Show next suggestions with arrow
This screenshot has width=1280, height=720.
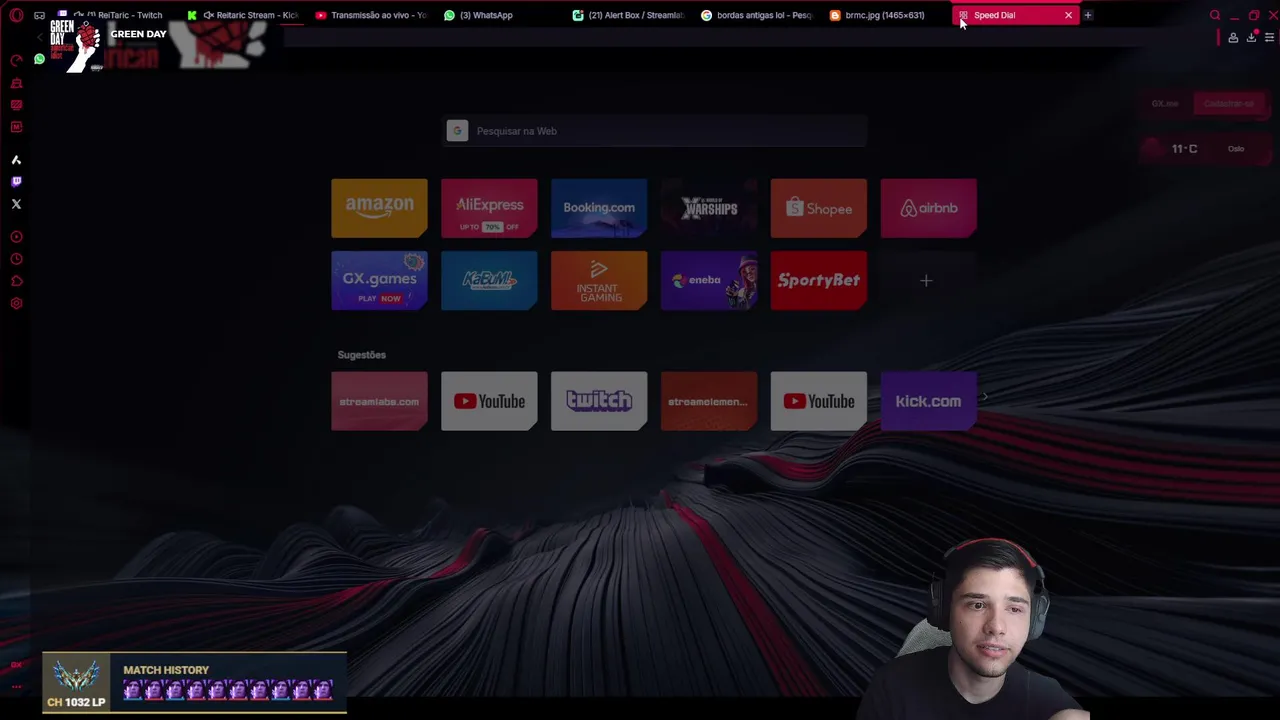(x=985, y=398)
